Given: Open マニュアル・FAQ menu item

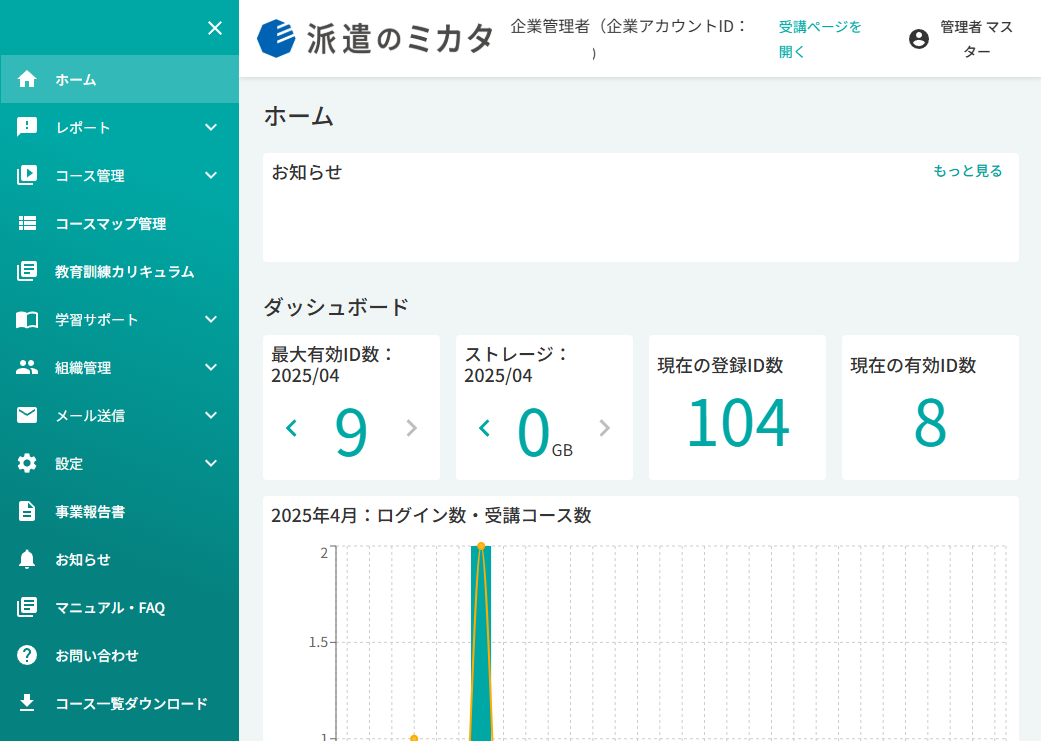Looking at the screenshot, I should (x=120, y=607).
